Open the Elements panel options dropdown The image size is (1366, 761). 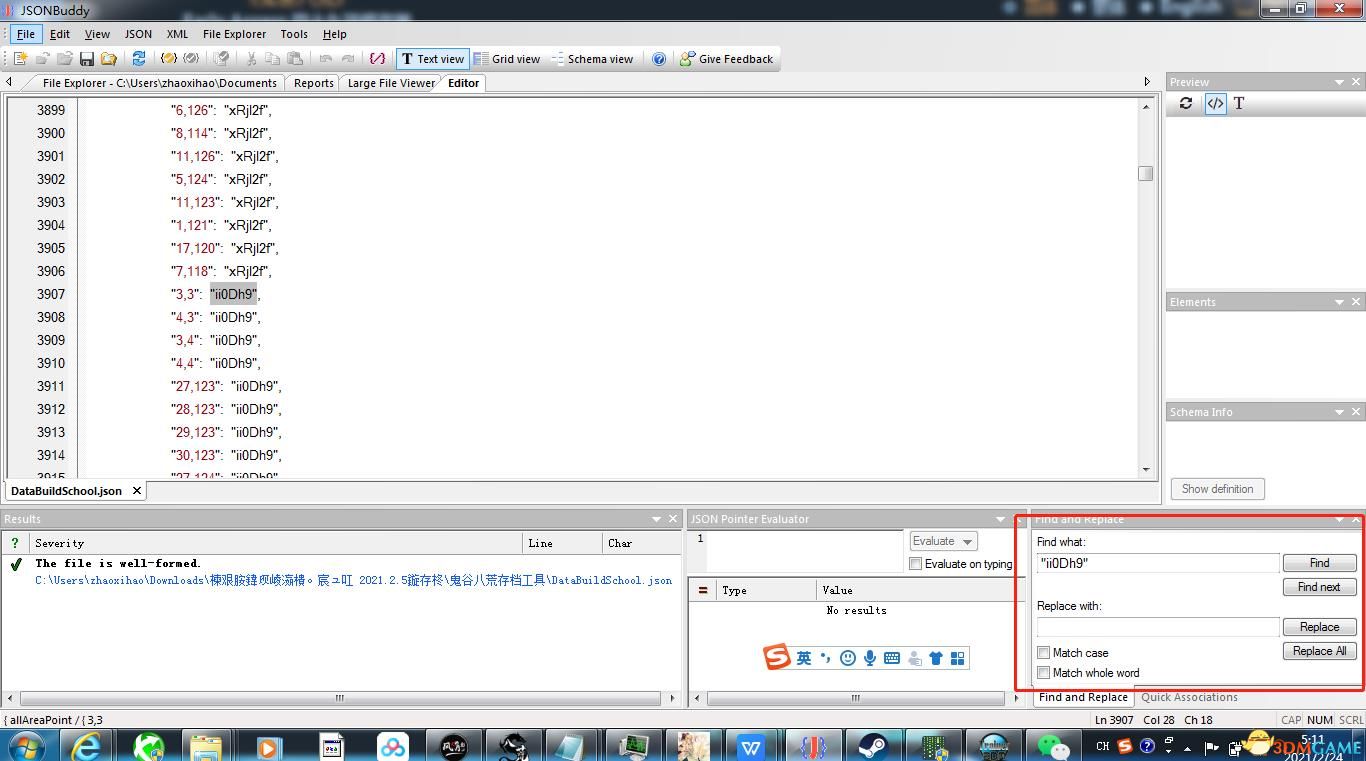[x=1339, y=302]
